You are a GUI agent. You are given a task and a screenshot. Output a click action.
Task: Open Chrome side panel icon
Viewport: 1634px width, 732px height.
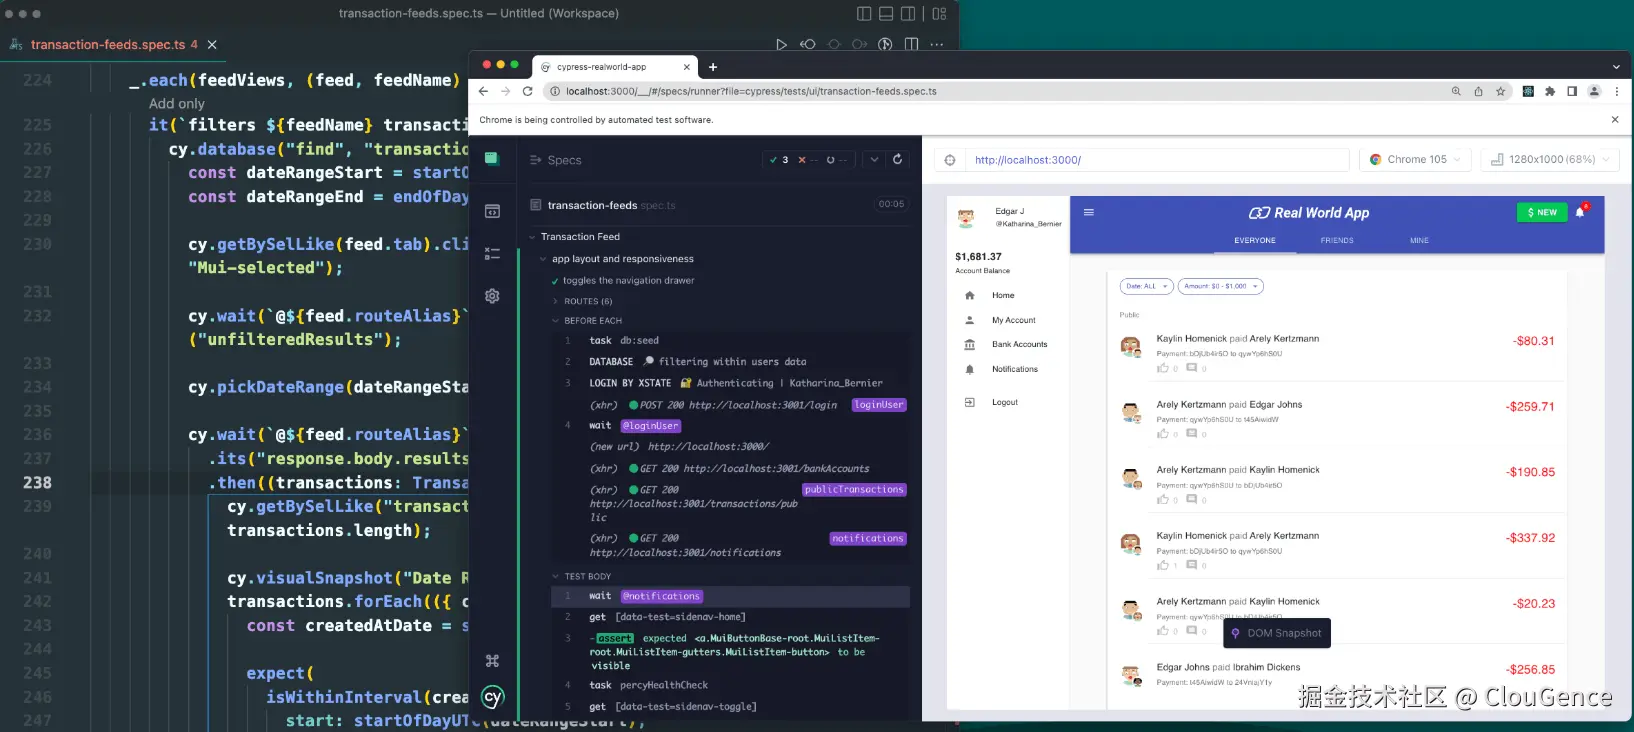click(1572, 91)
